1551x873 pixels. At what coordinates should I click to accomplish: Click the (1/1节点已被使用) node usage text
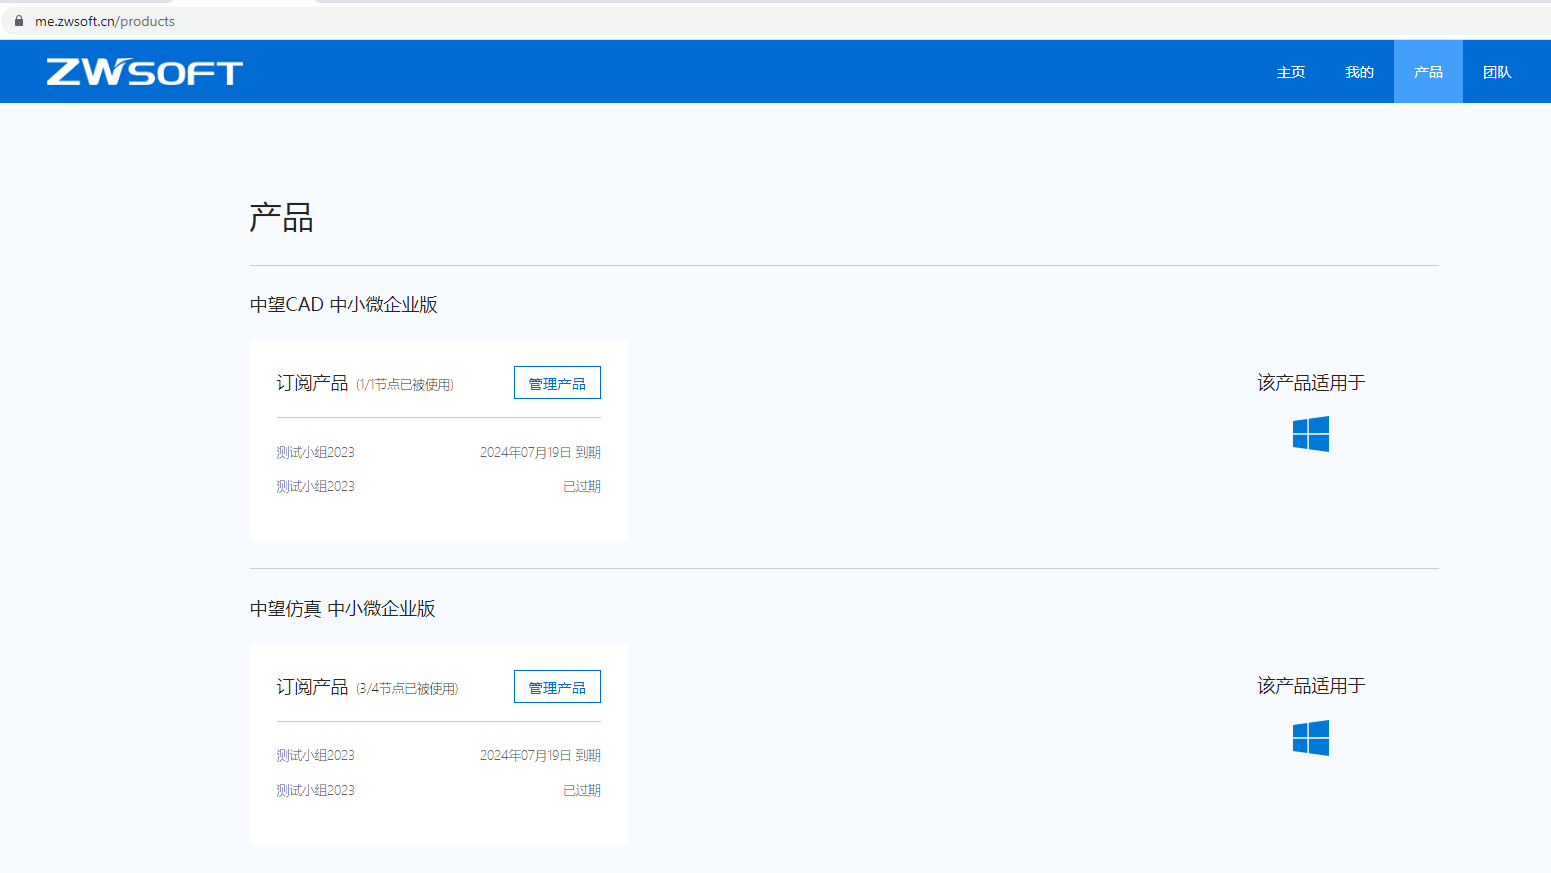click(x=405, y=385)
